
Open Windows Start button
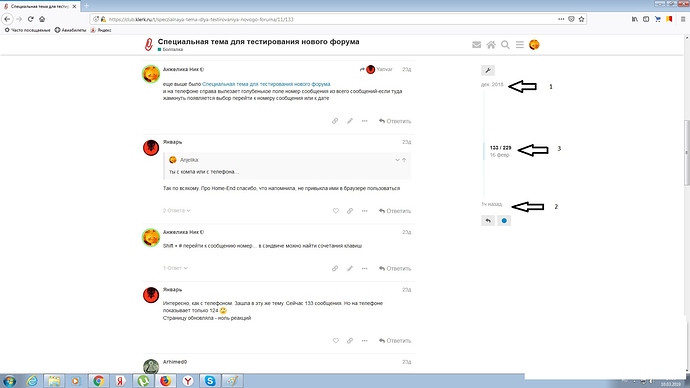(9, 381)
